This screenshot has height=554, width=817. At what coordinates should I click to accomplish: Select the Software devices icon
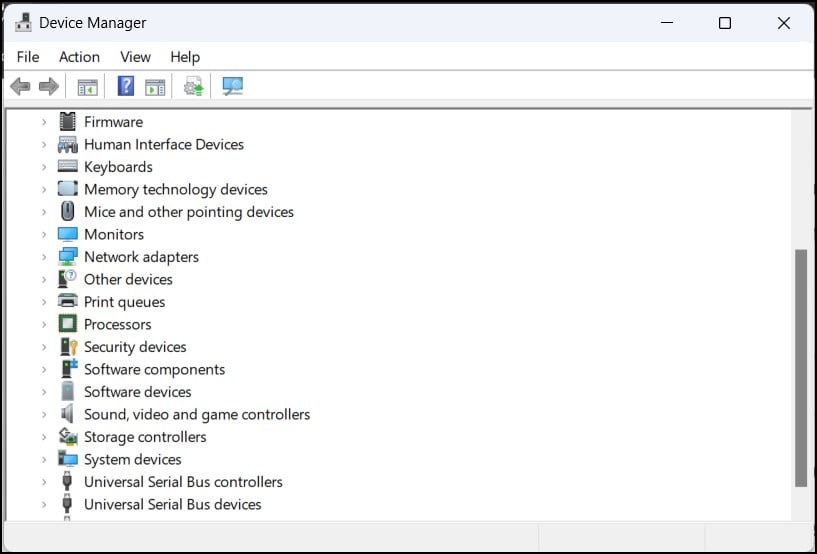67,391
